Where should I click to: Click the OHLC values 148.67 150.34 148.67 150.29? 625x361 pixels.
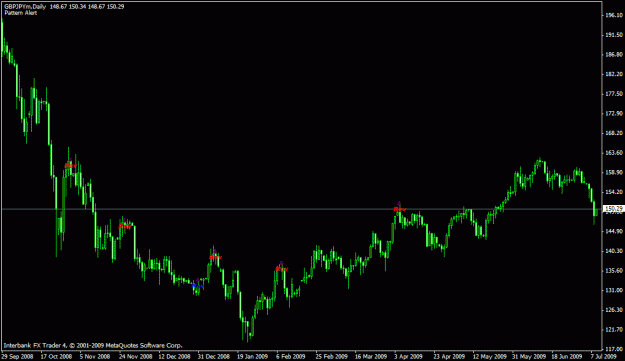click(87, 6)
